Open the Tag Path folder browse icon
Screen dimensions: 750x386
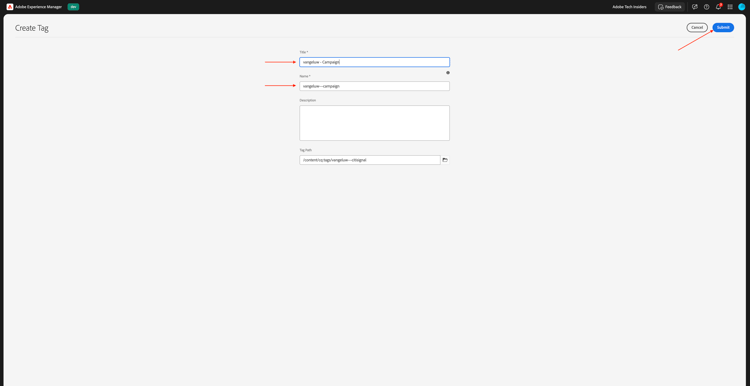pos(445,160)
